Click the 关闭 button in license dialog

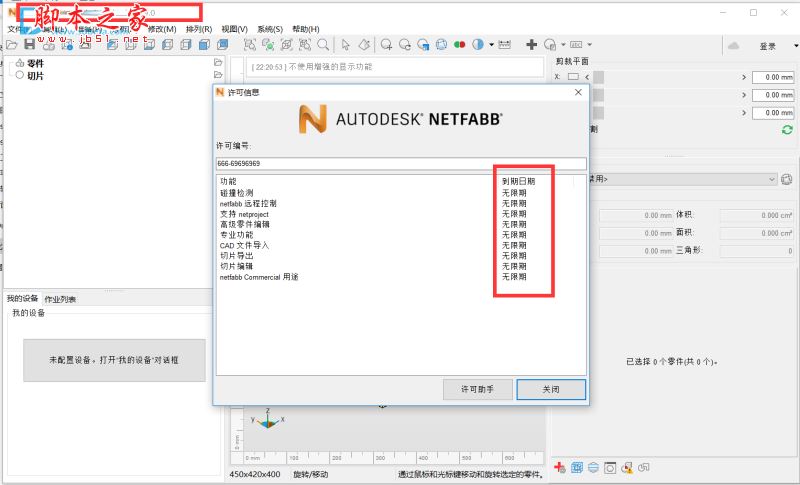[x=551, y=389]
